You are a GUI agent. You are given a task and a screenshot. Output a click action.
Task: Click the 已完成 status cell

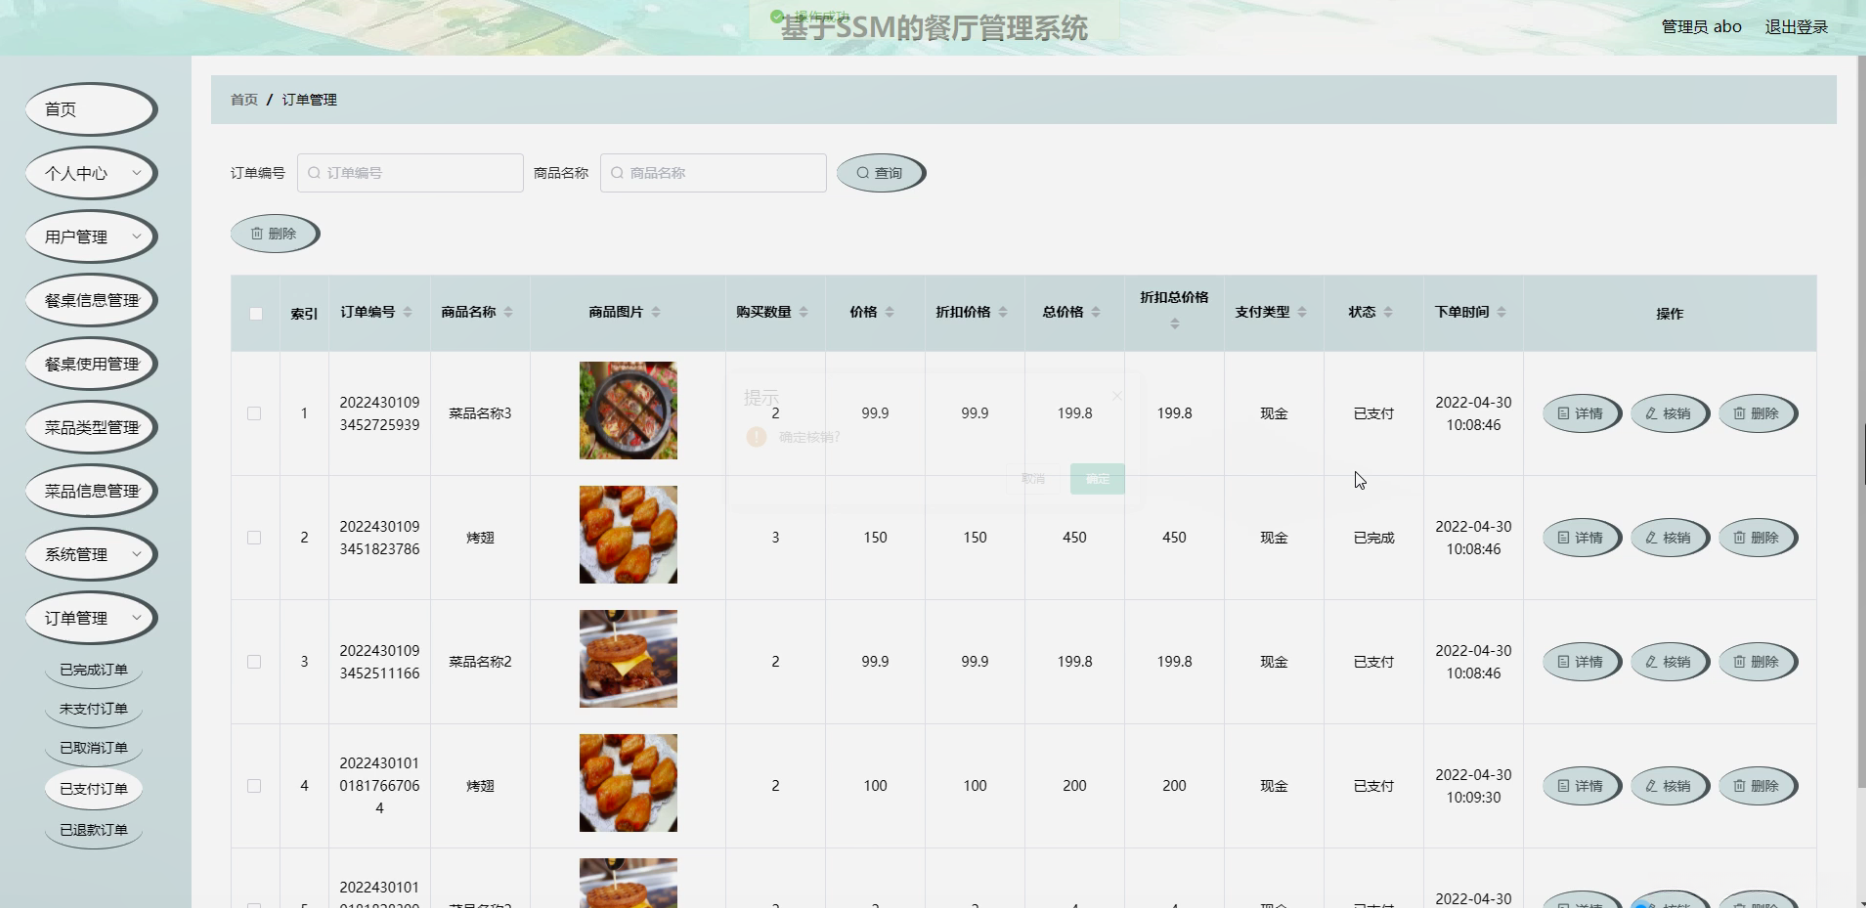(x=1373, y=538)
